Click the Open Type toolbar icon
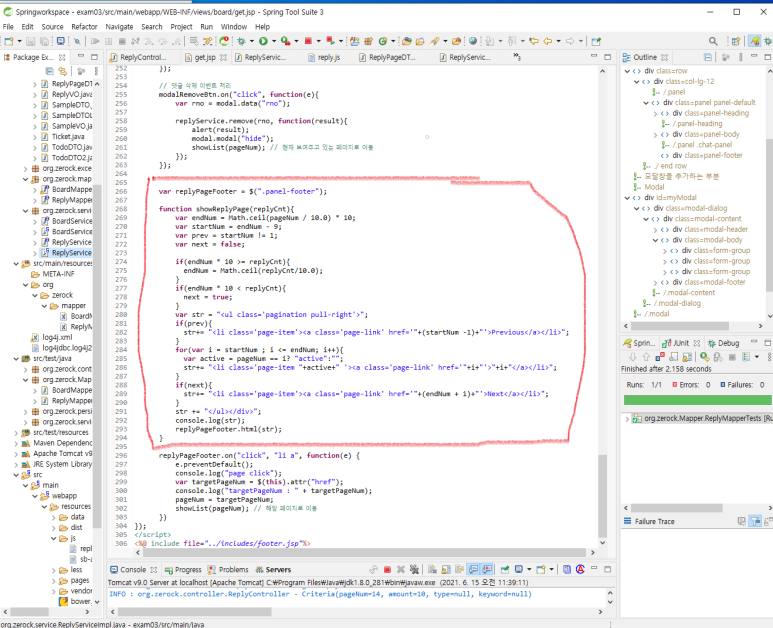Viewport: 773px width, 628px height. [406, 41]
